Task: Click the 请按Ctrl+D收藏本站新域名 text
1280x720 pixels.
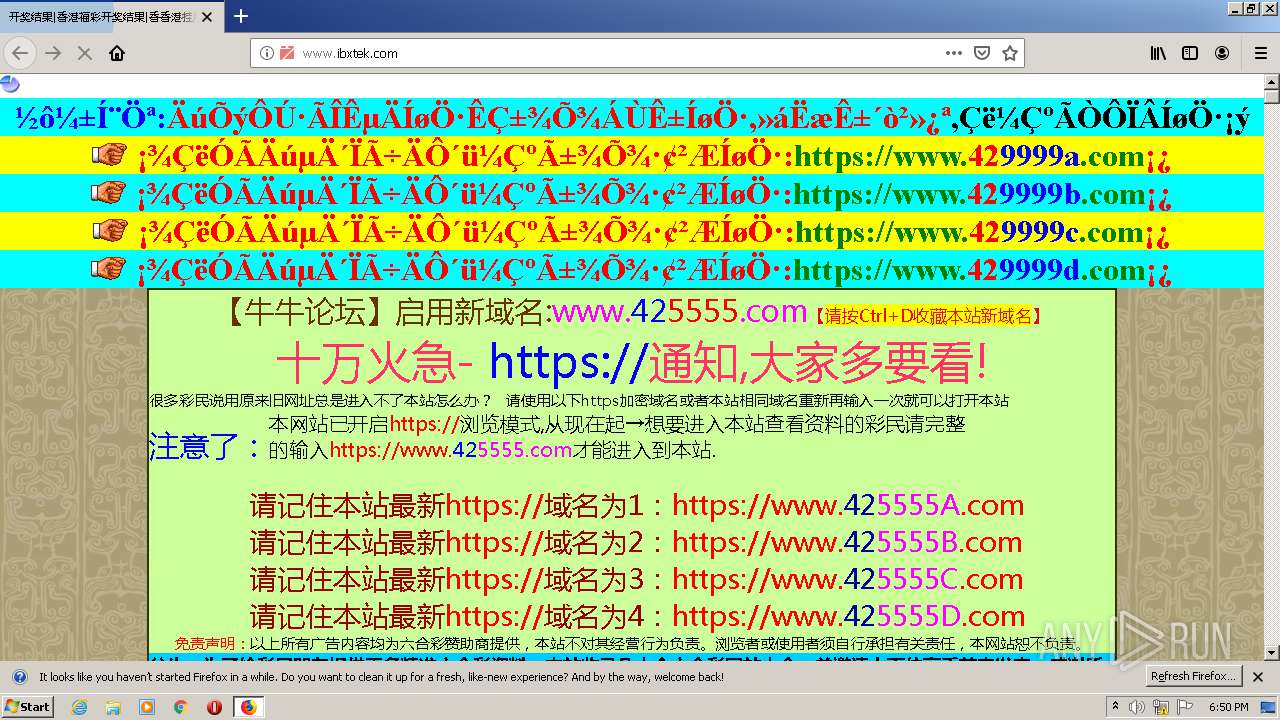Action: [x=929, y=316]
